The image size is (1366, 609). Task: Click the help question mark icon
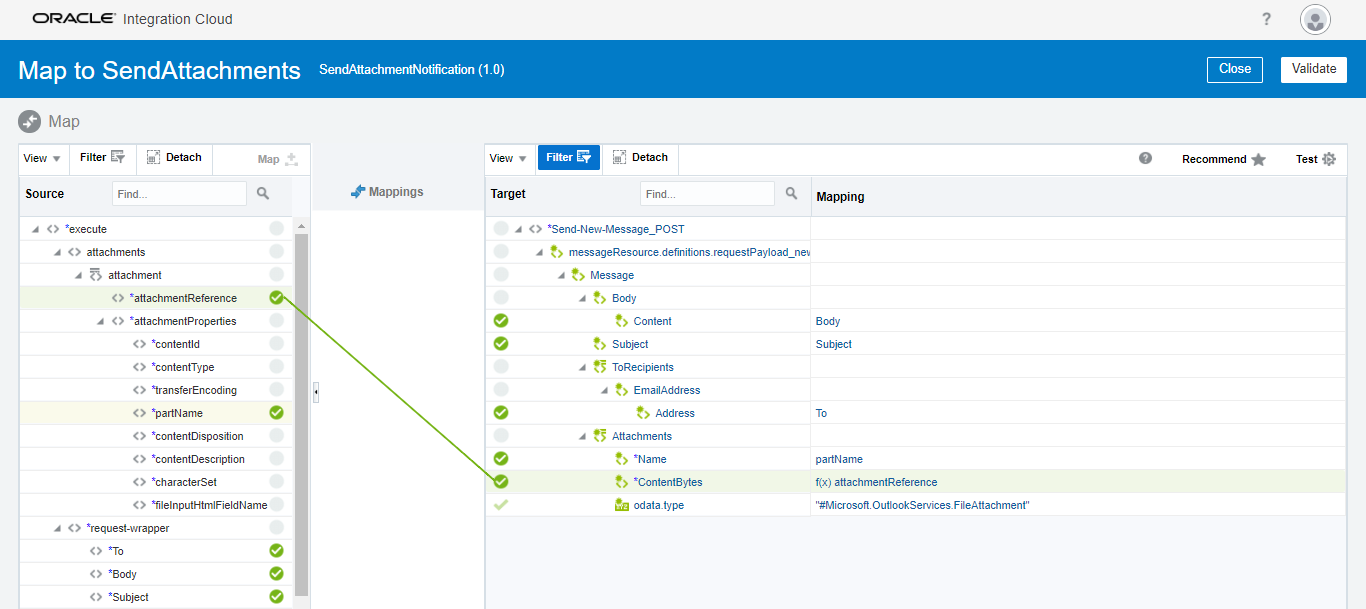[x=1266, y=19]
